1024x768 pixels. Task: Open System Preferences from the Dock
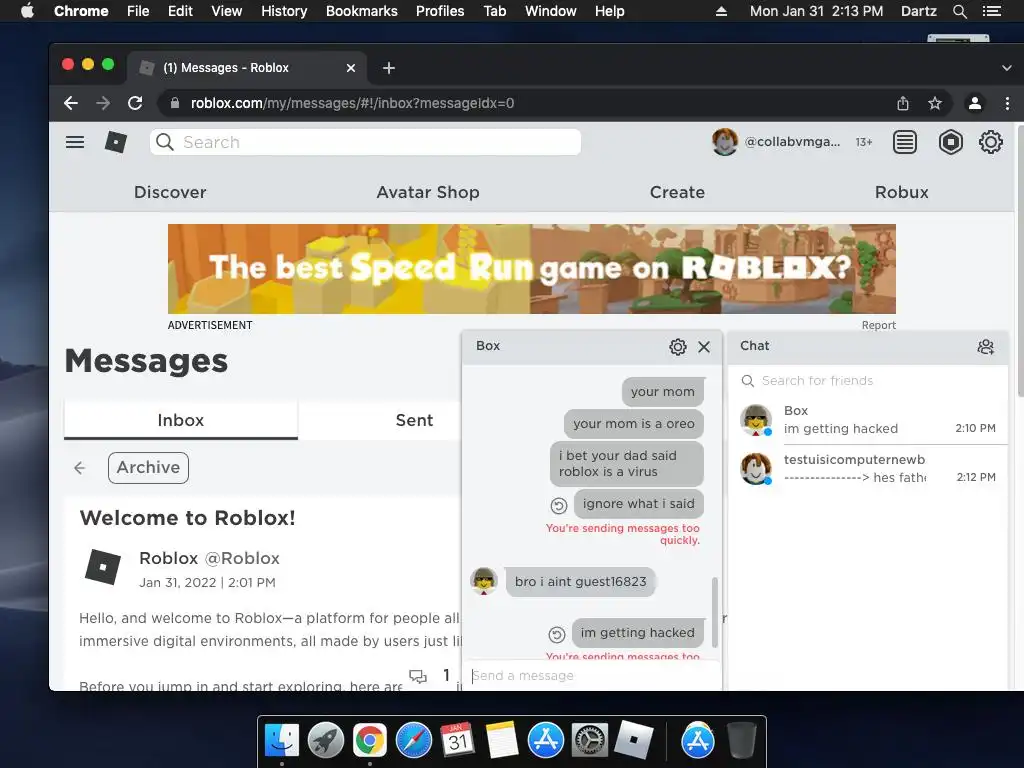tap(590, 741)
